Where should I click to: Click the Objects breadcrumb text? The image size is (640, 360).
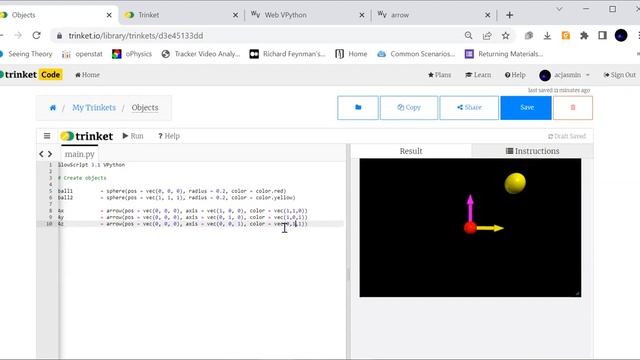coord(145,108)
